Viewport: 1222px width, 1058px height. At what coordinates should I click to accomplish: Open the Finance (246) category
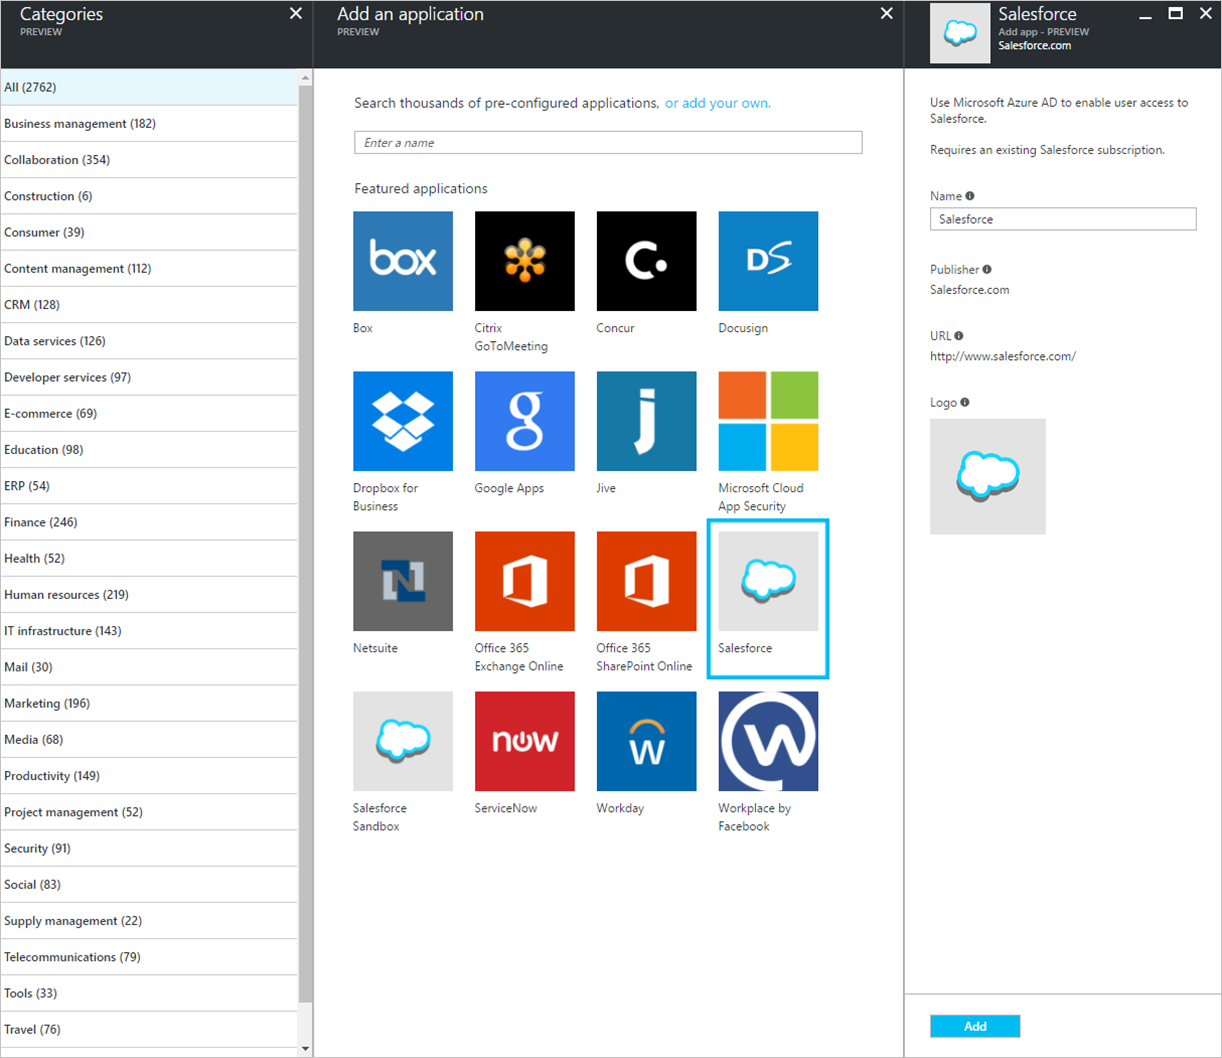pyautogui.click(x=149, y=522)
